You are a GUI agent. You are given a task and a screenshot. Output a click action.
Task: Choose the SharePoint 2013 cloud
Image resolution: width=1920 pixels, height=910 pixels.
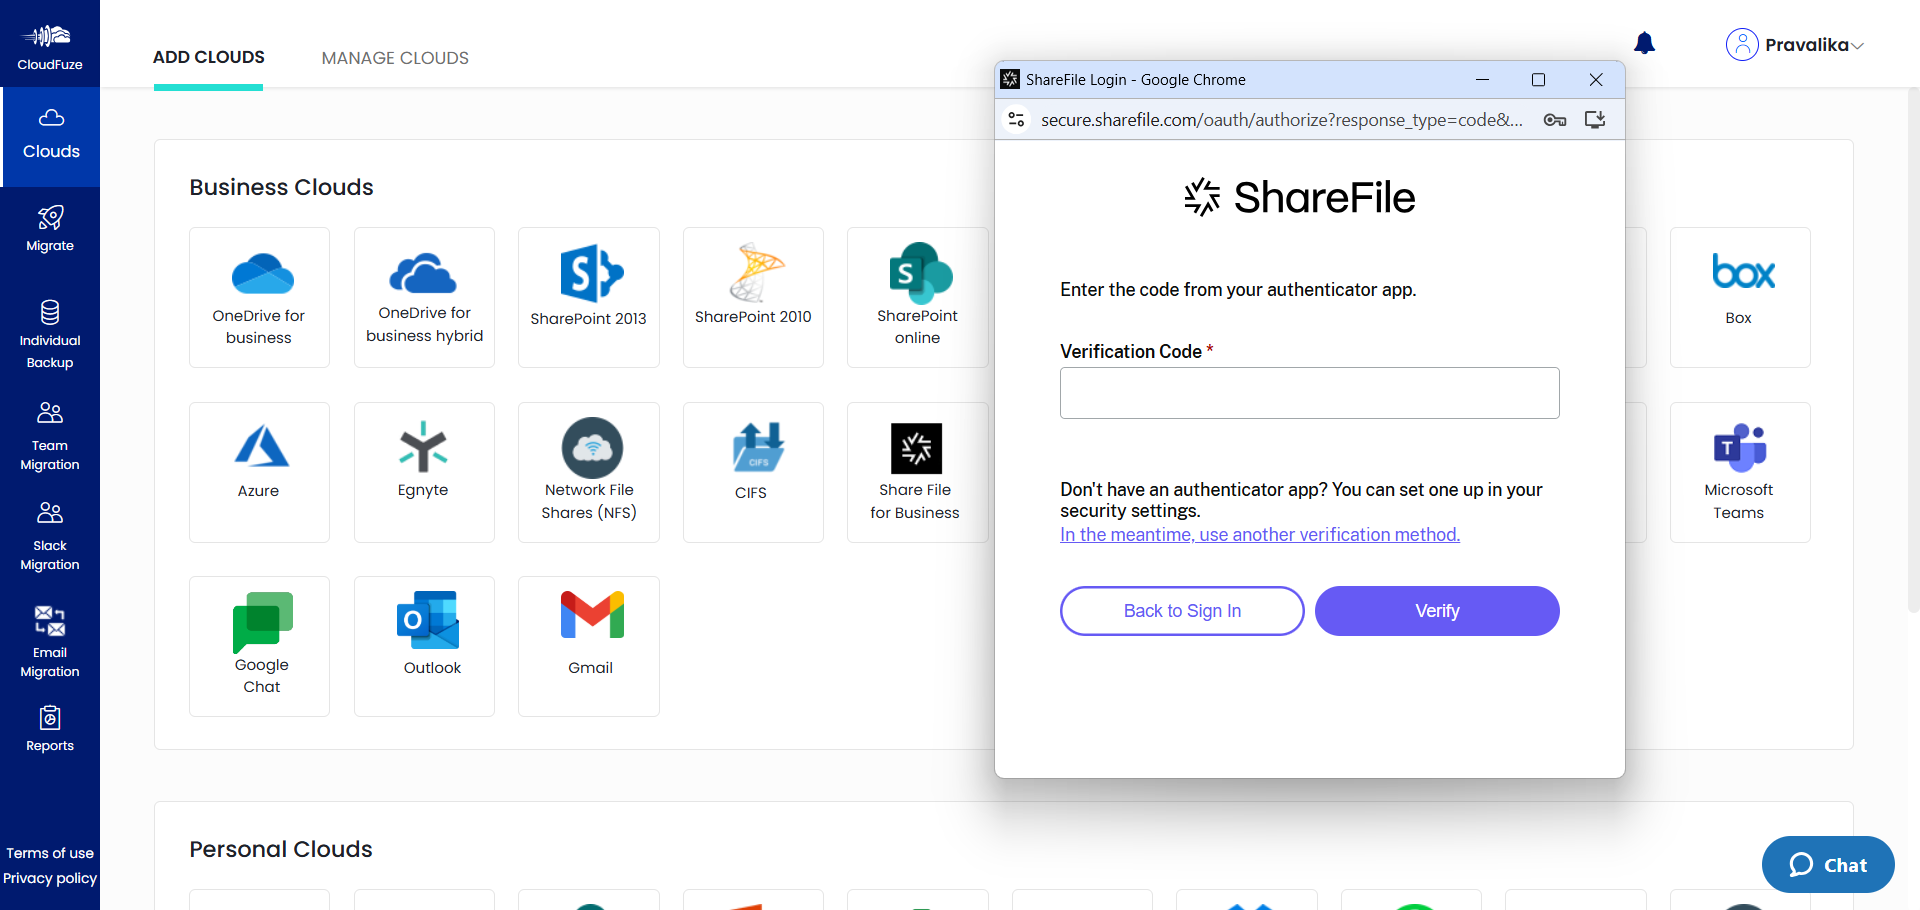(x=588, y=297)
